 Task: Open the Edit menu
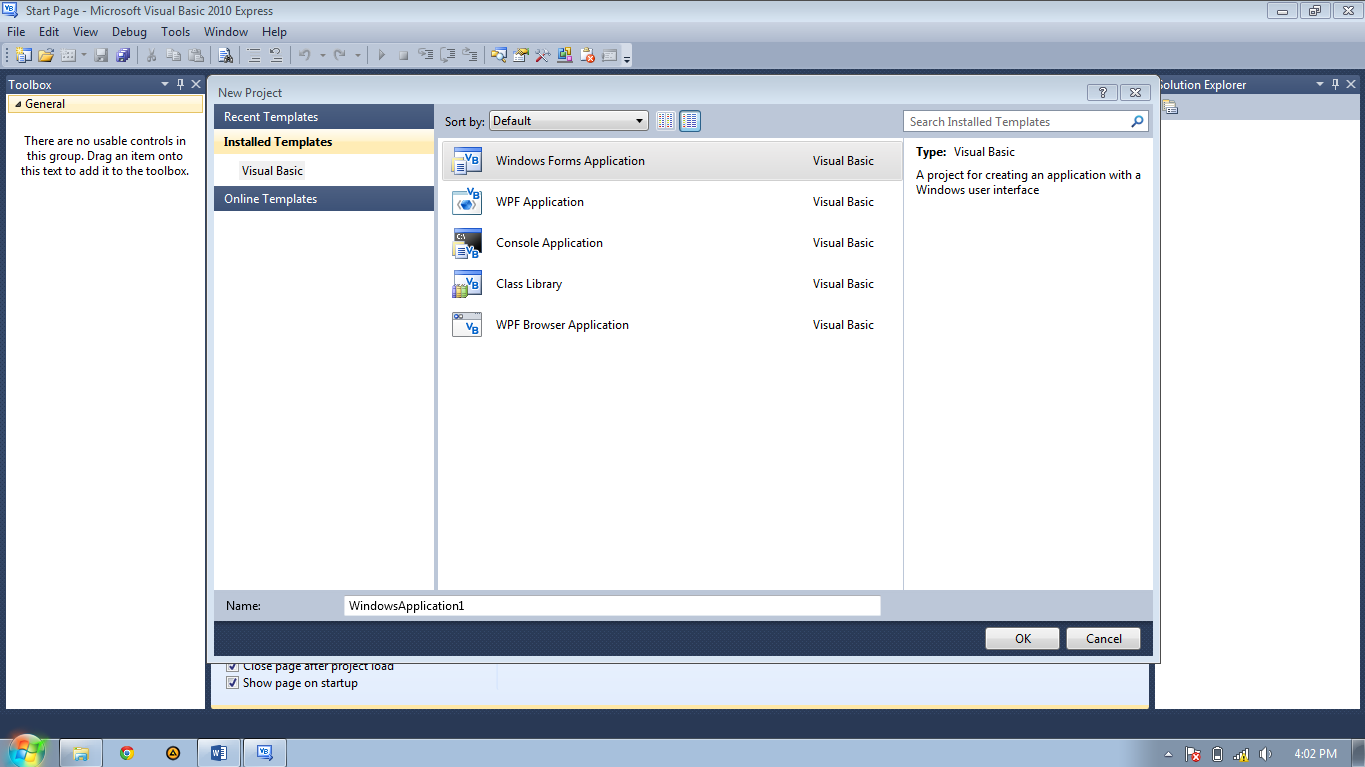(49, 32)
